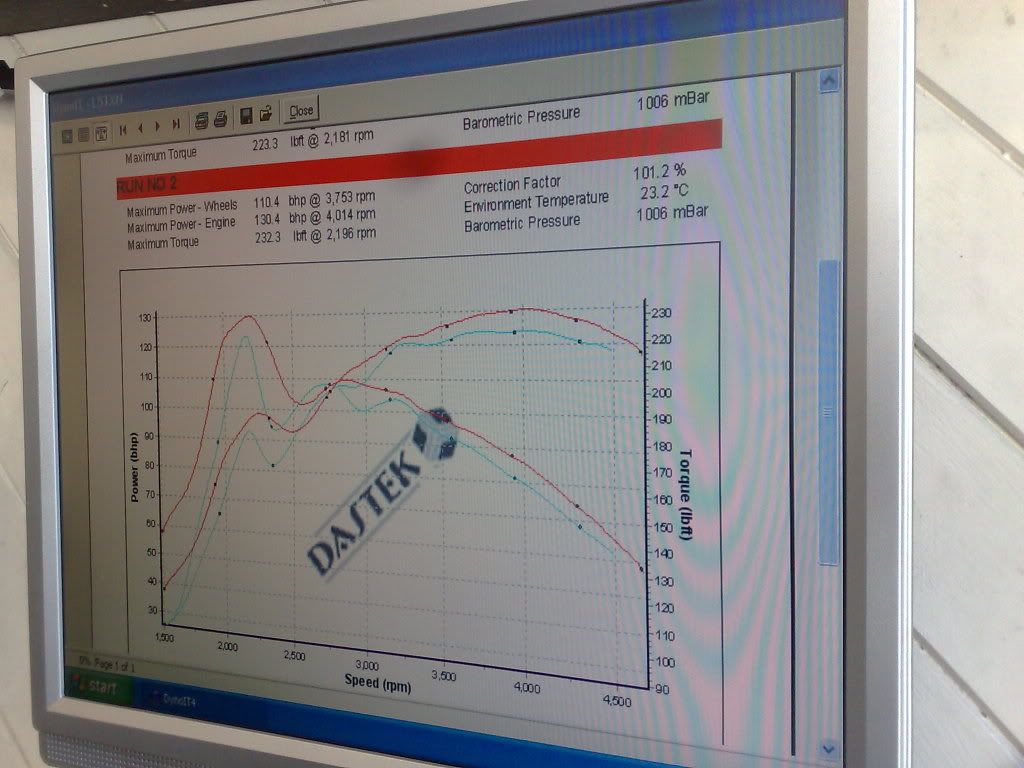
Task: Go to the previous report page
Action: point(140,129)
